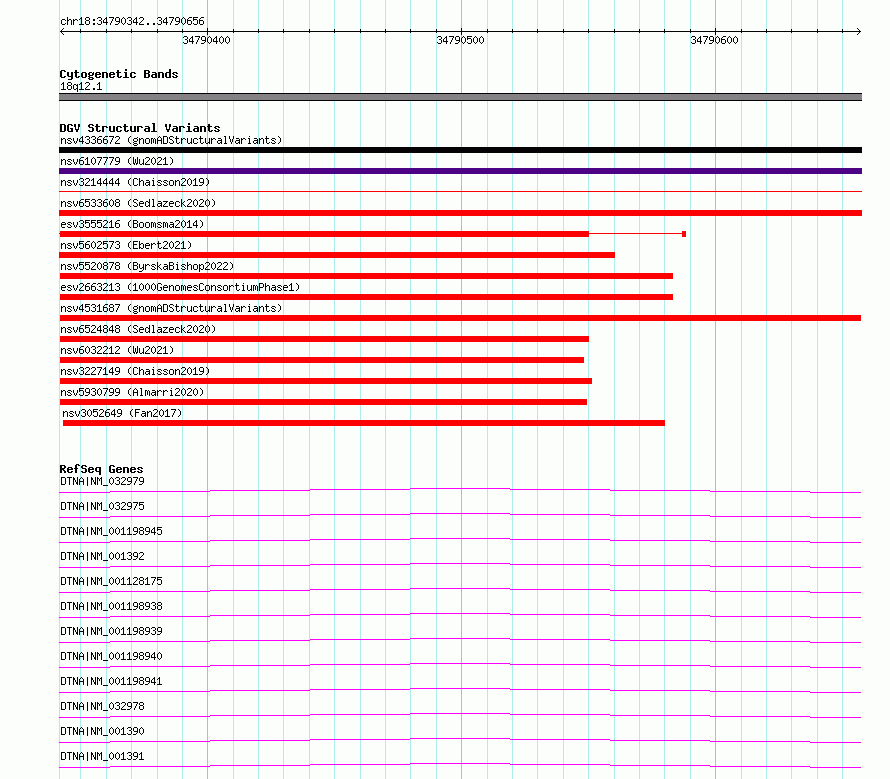Open variant nsv5520878 (ByrskaBishop2022) label
Viewport: 890px width, 779px height.
pyautogui.click(x=147, y=266)
